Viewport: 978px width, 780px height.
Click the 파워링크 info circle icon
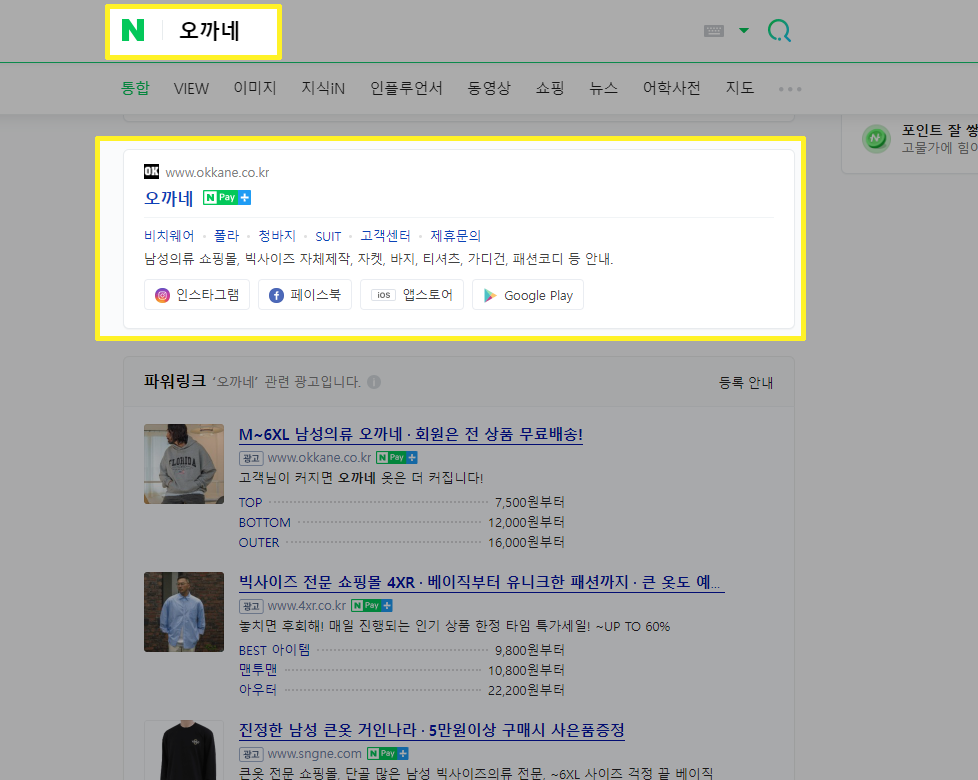point(374,382)
